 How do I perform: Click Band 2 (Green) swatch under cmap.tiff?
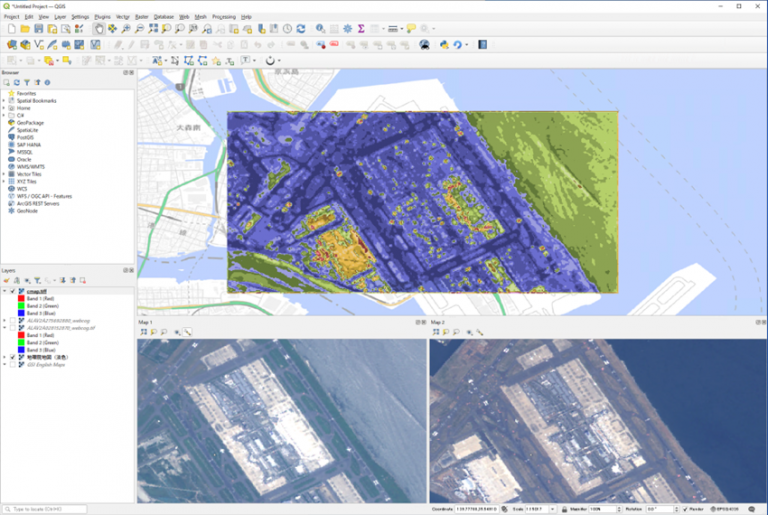click(x=21, y=306)
